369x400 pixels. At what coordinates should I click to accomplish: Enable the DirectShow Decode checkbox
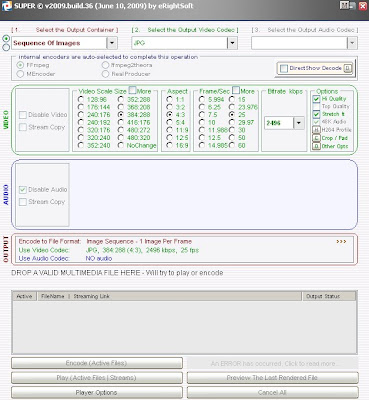[x=284, y=68]
